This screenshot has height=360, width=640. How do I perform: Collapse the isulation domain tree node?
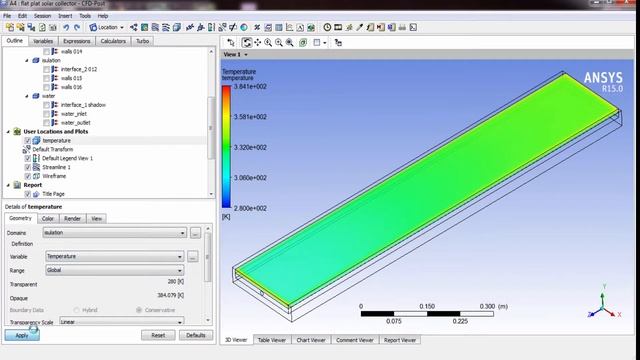point(27,60)
